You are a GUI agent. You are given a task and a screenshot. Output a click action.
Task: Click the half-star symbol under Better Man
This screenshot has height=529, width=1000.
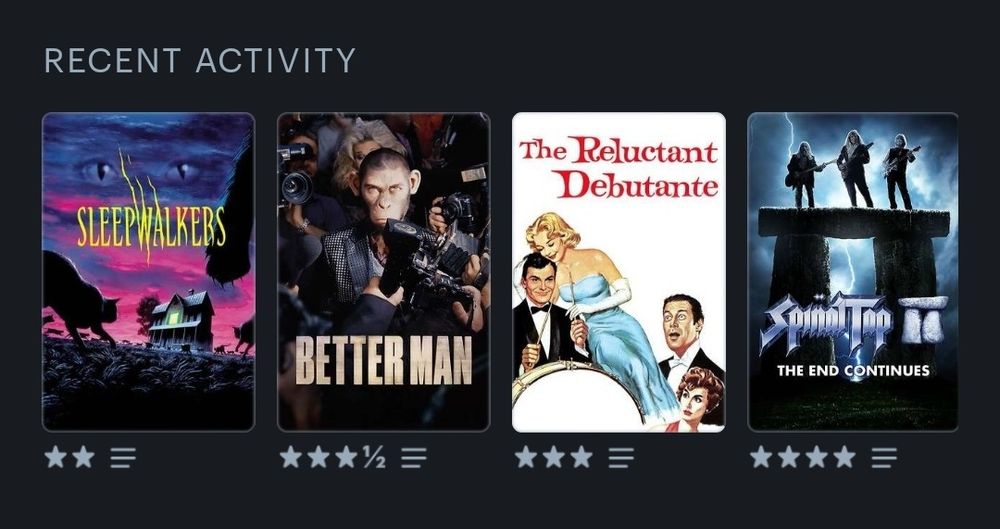(x=375, y=457)
